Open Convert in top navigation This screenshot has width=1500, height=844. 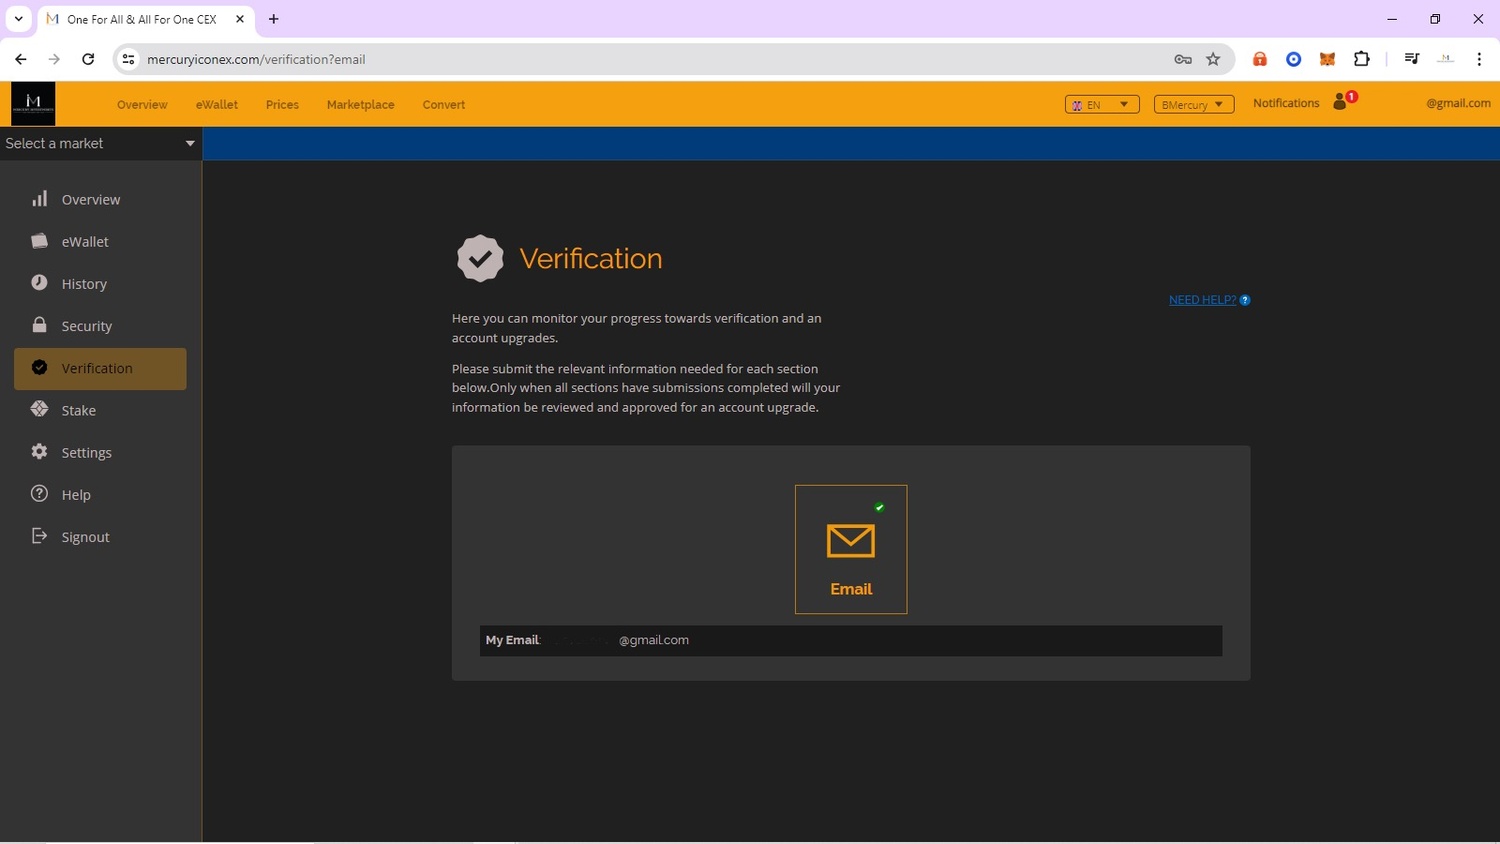click(x=444, y=104)
